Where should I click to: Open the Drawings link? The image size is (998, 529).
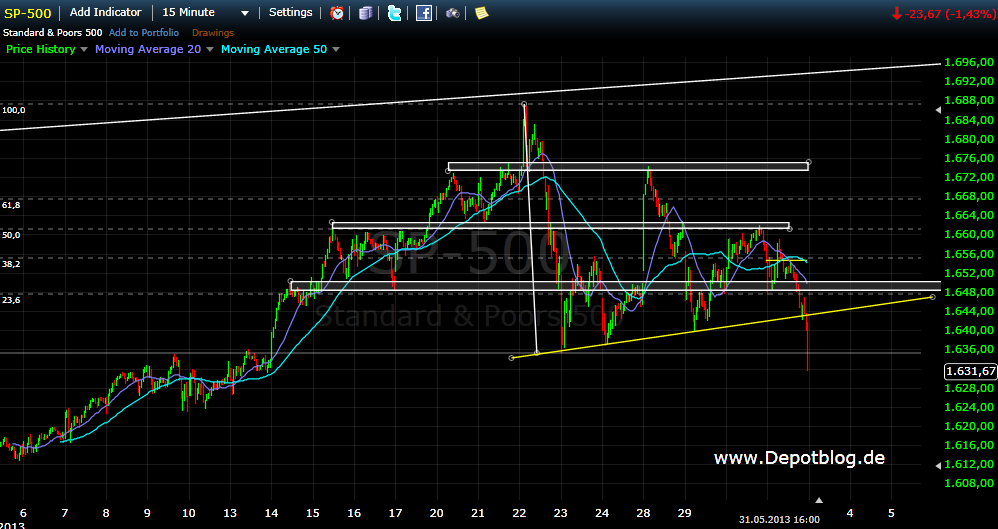click(213, 32)
